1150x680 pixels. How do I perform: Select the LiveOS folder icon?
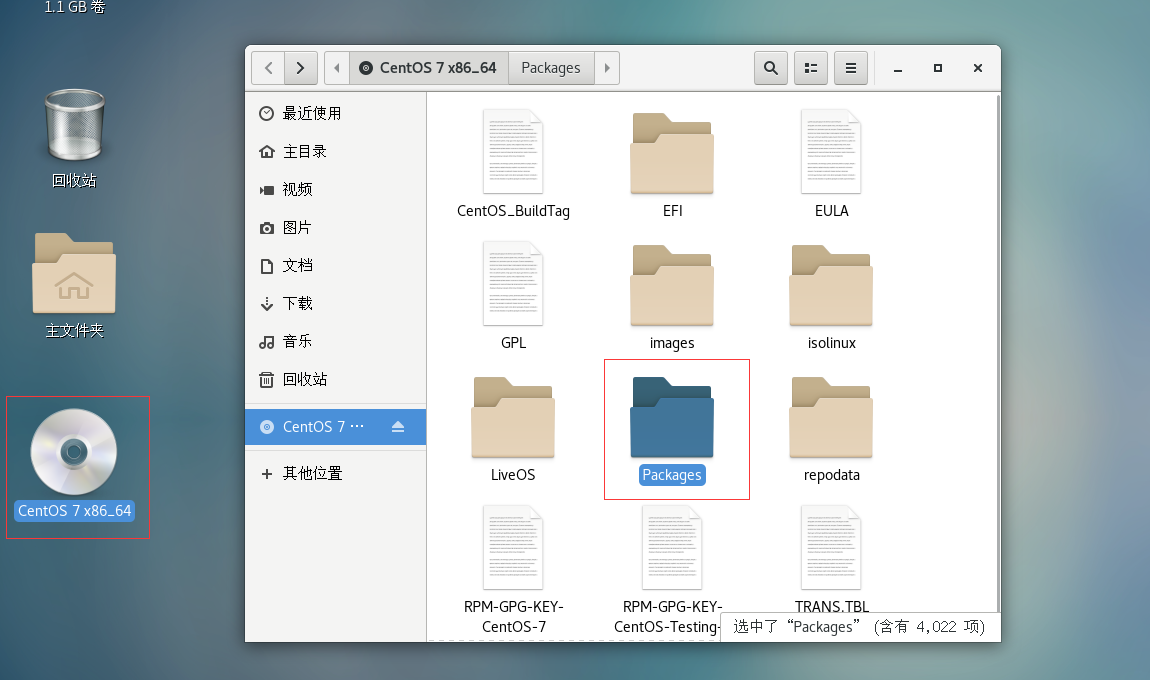coord(513,417)
